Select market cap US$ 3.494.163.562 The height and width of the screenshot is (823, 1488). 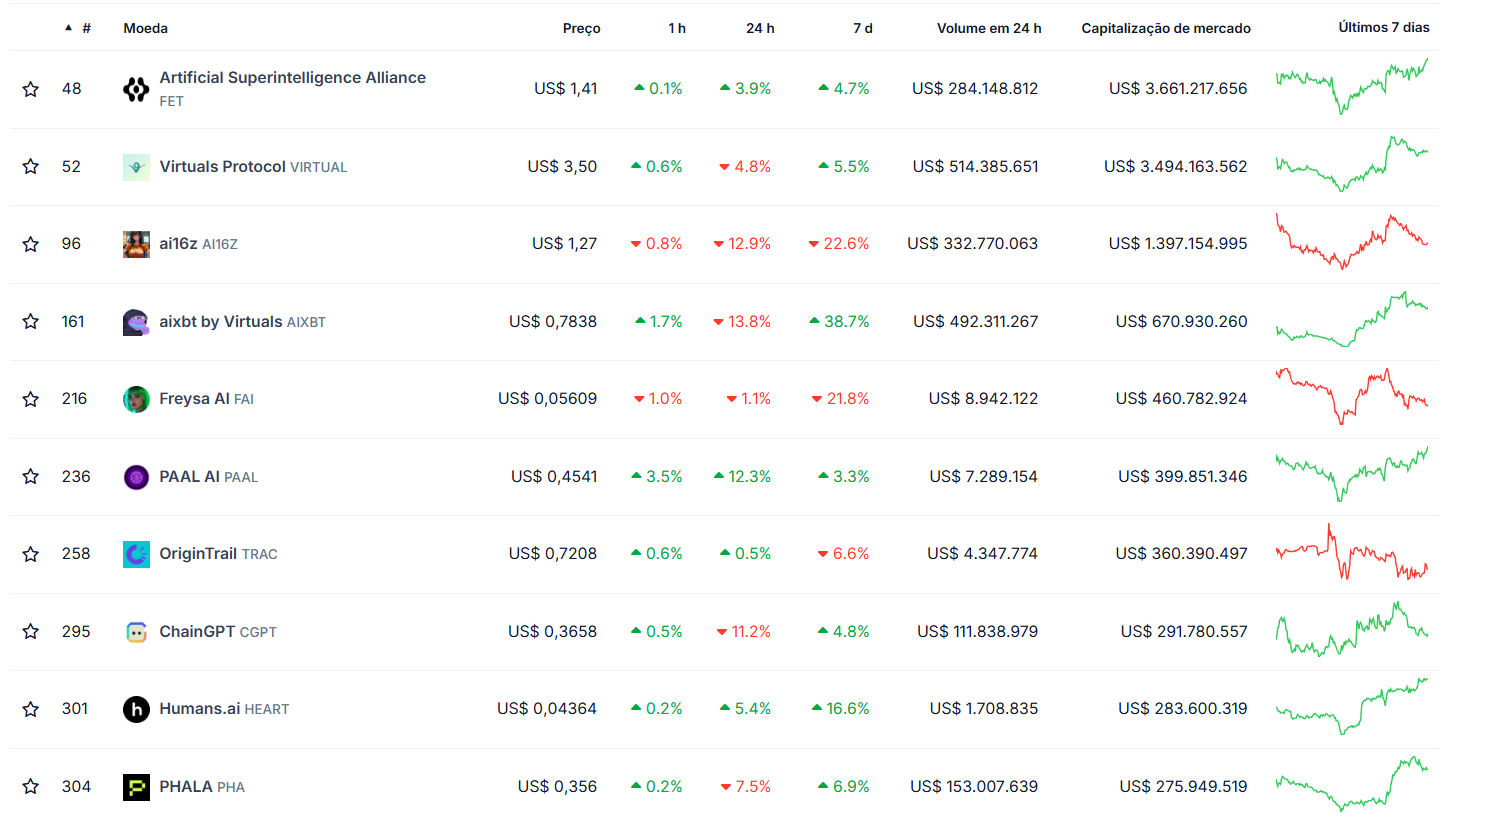[x=1176, y=167]
